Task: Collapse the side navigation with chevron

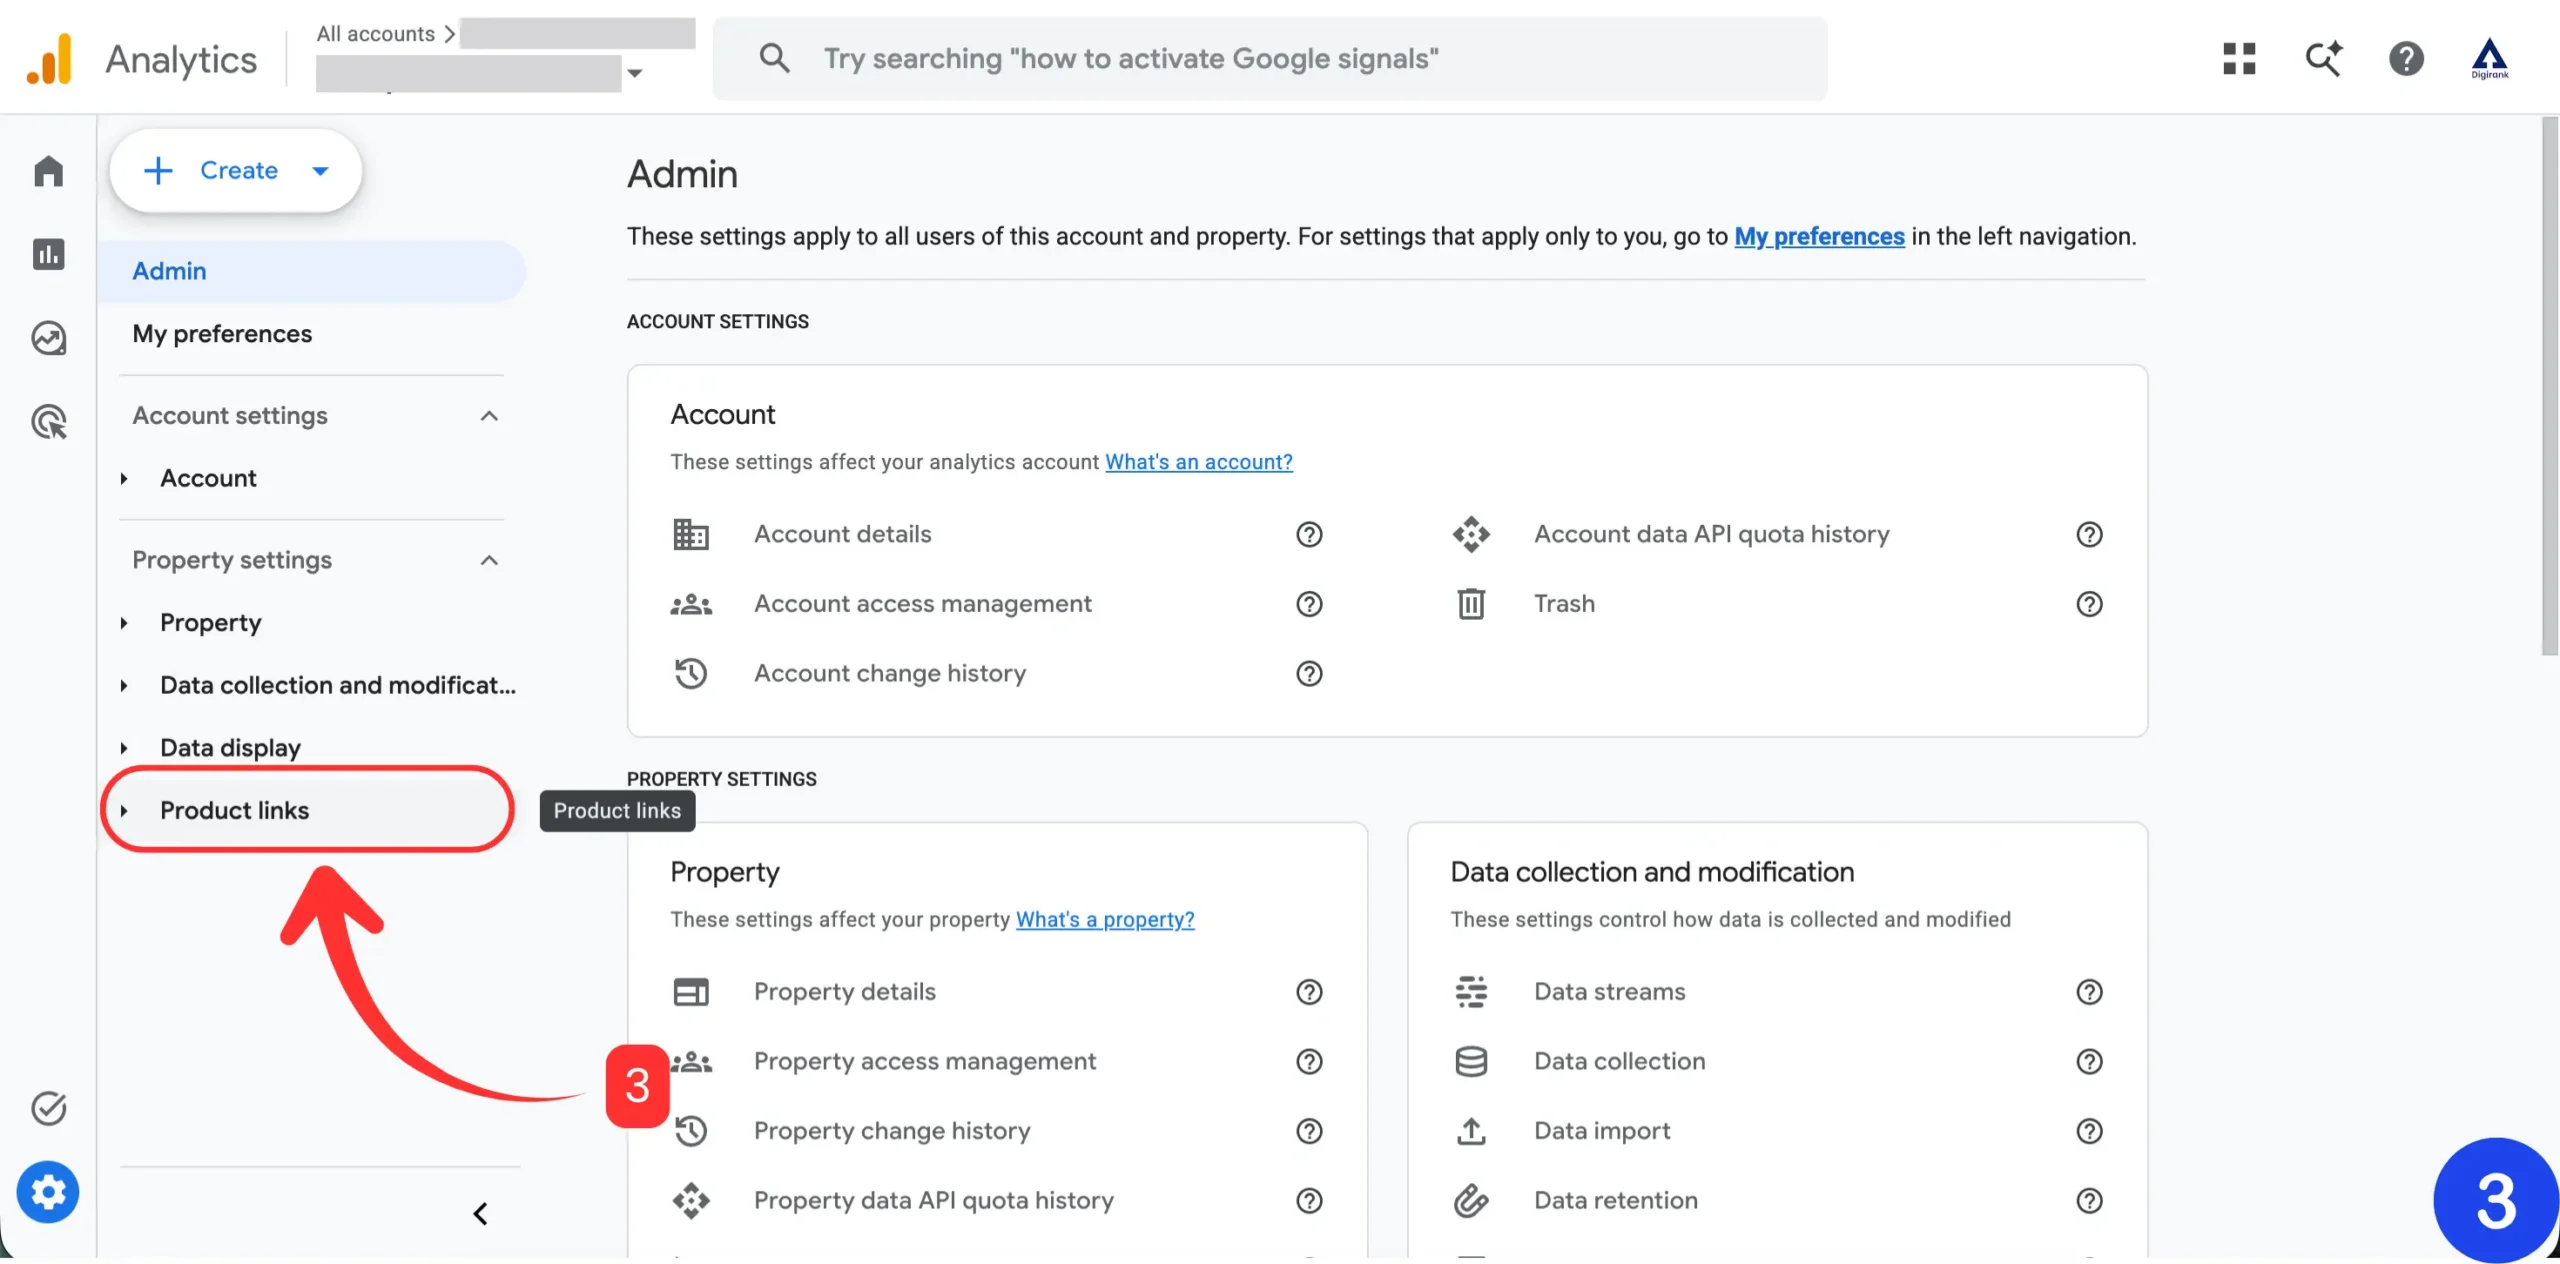Action: click(480, 1214)
